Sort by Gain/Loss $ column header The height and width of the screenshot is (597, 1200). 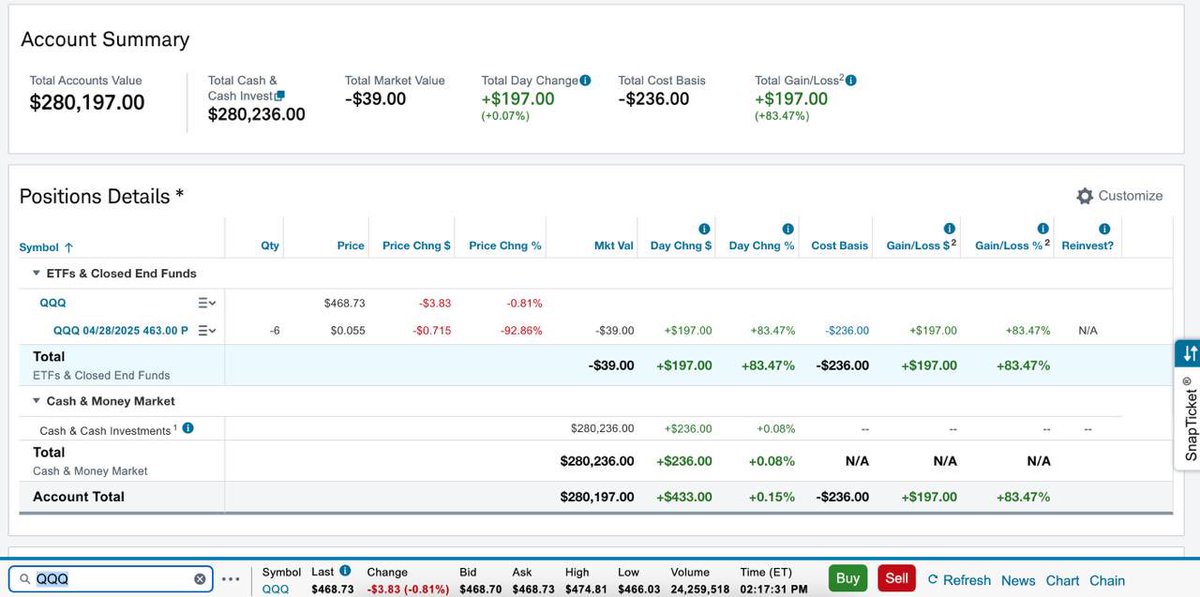pos(922,245)
